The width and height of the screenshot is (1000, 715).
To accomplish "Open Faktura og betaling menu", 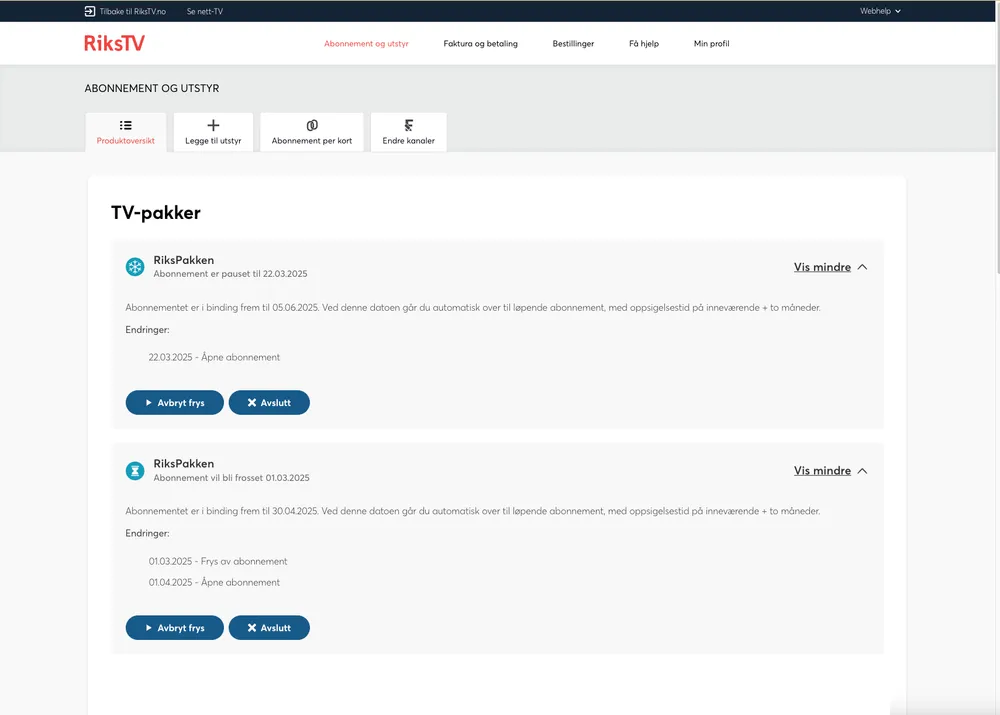I will (480, 44).
